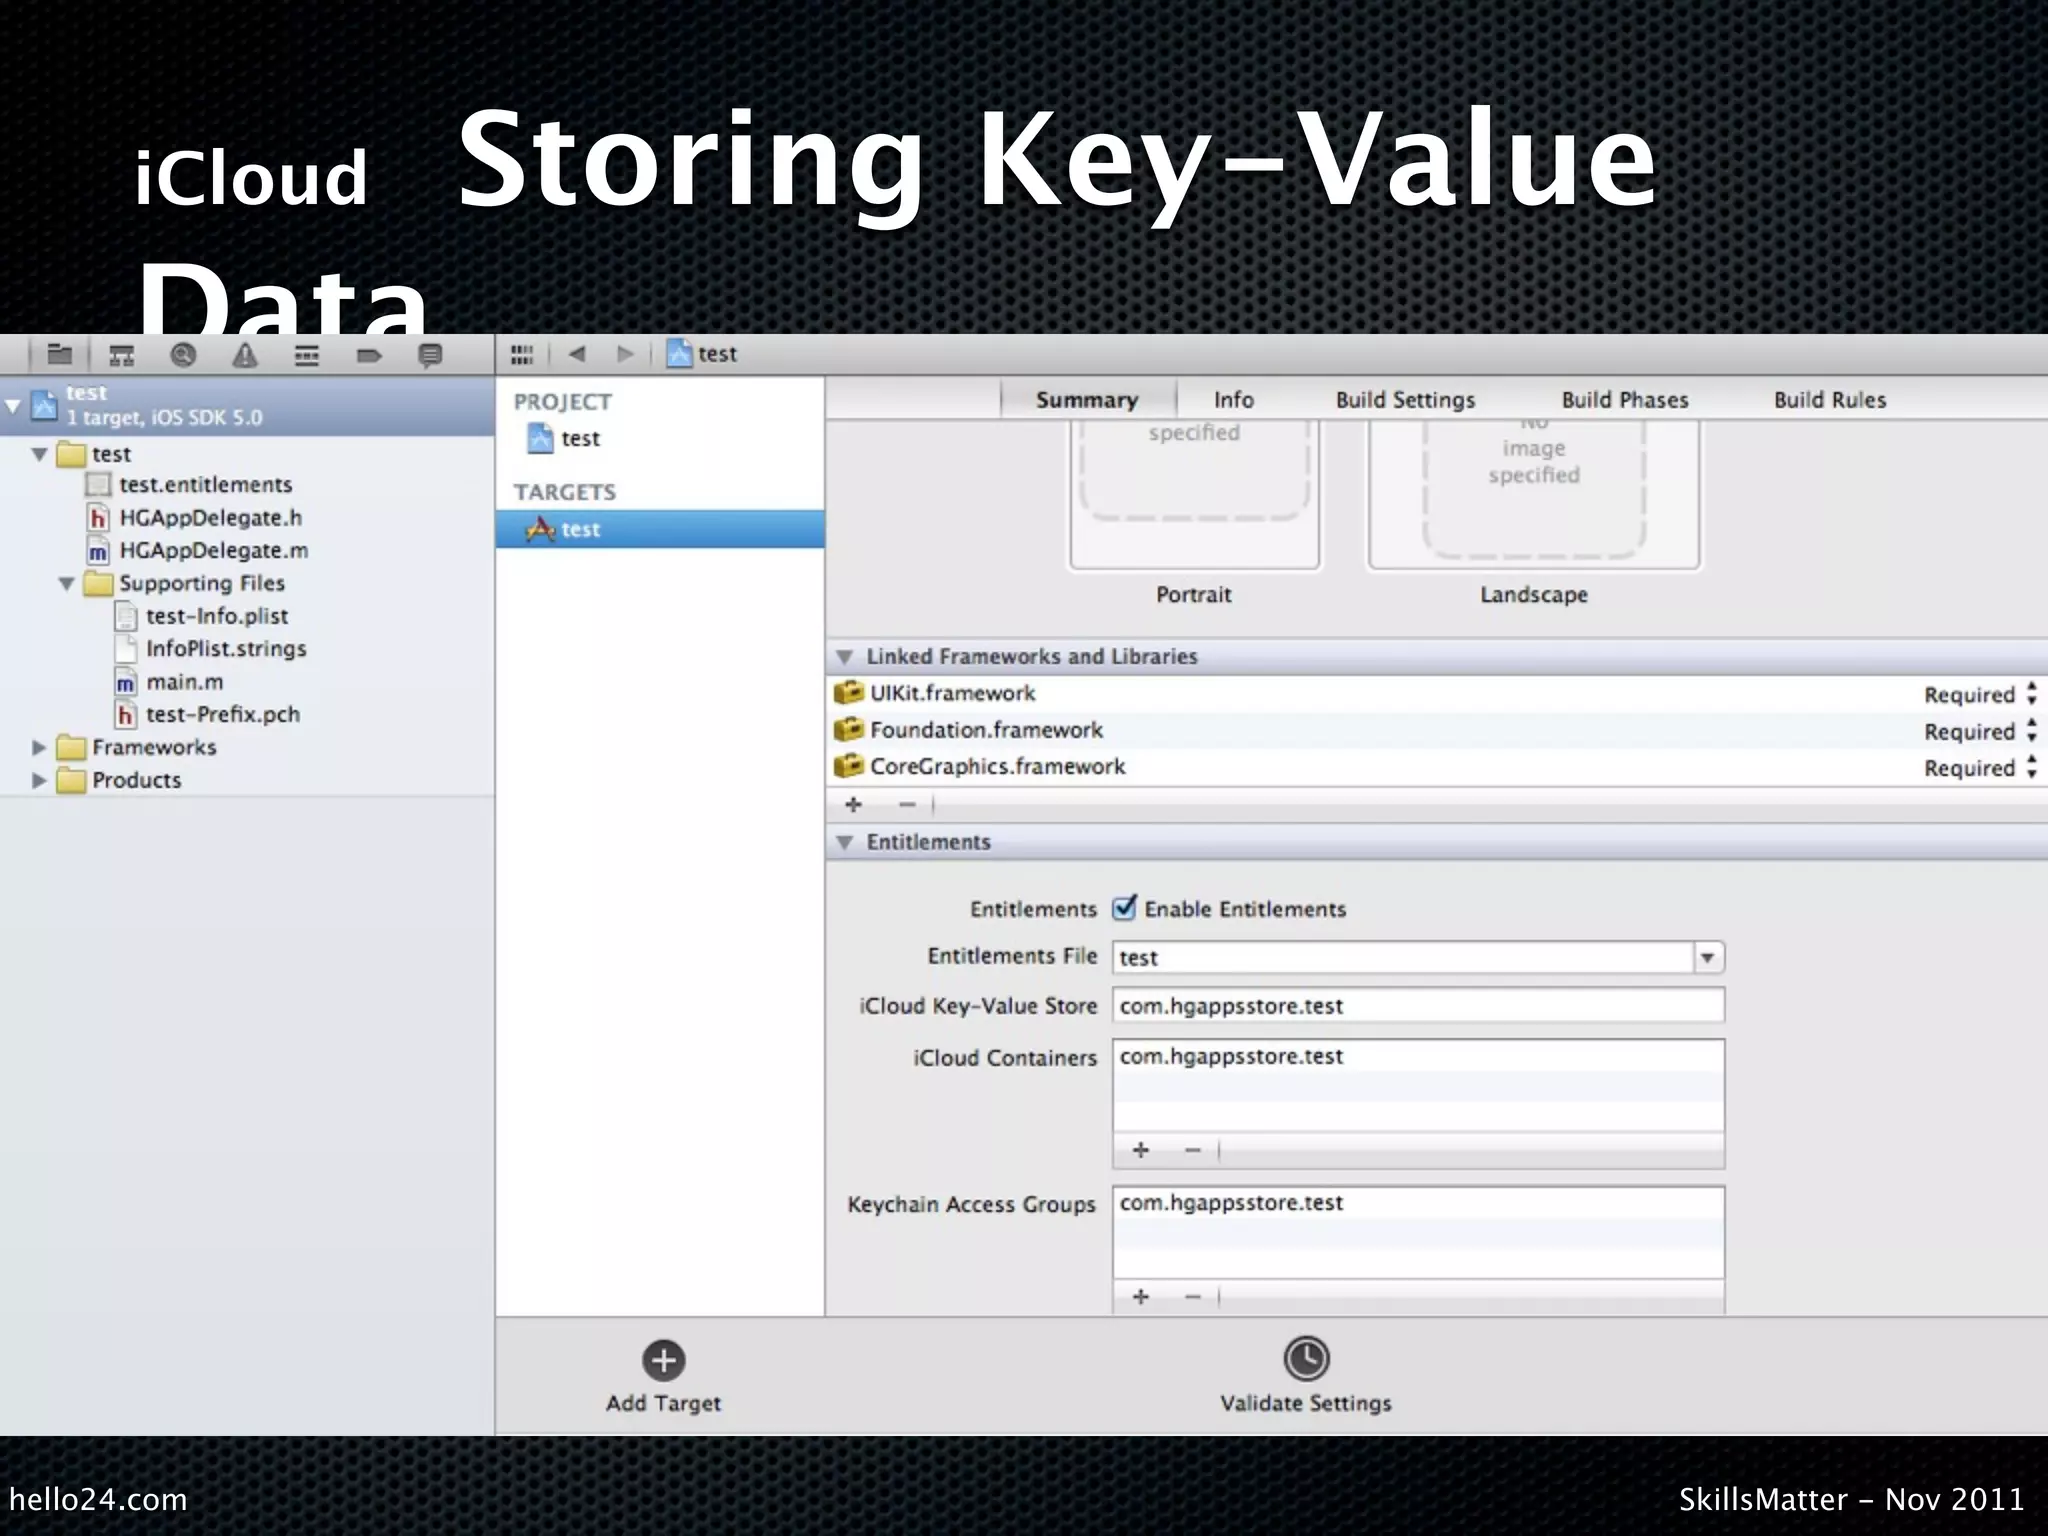
Task: Add an iCloud container with plus
Action: tap(1140, 1150)
